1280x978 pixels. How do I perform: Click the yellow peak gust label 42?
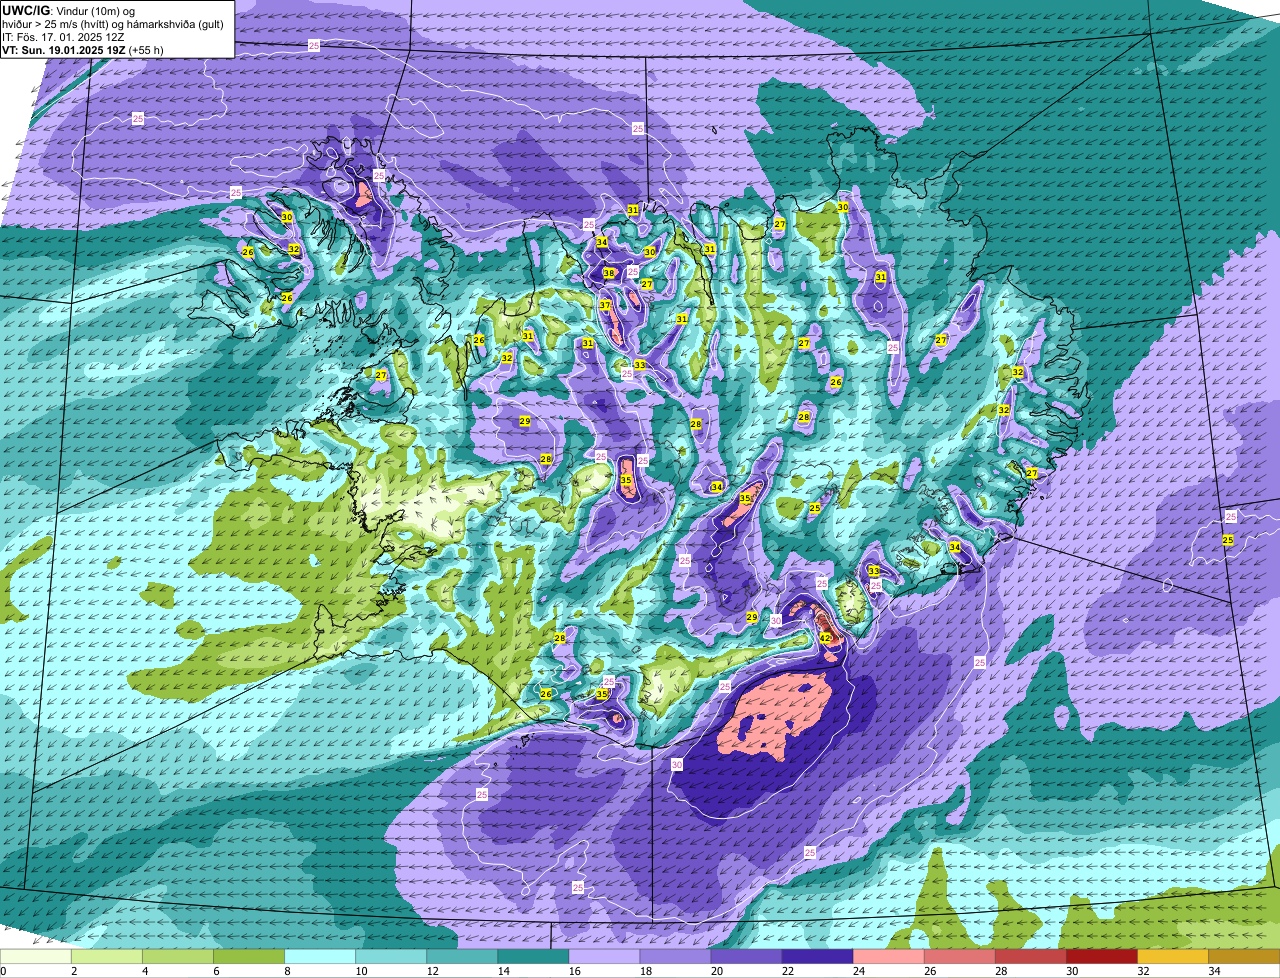click(x=825, y=637)
